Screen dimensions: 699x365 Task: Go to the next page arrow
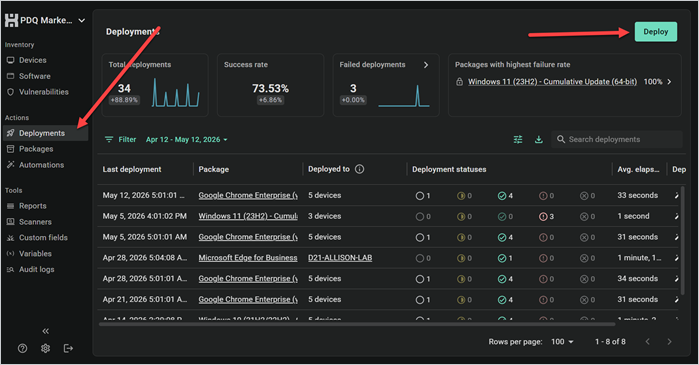pyautogui.click(x=669, y=342)
